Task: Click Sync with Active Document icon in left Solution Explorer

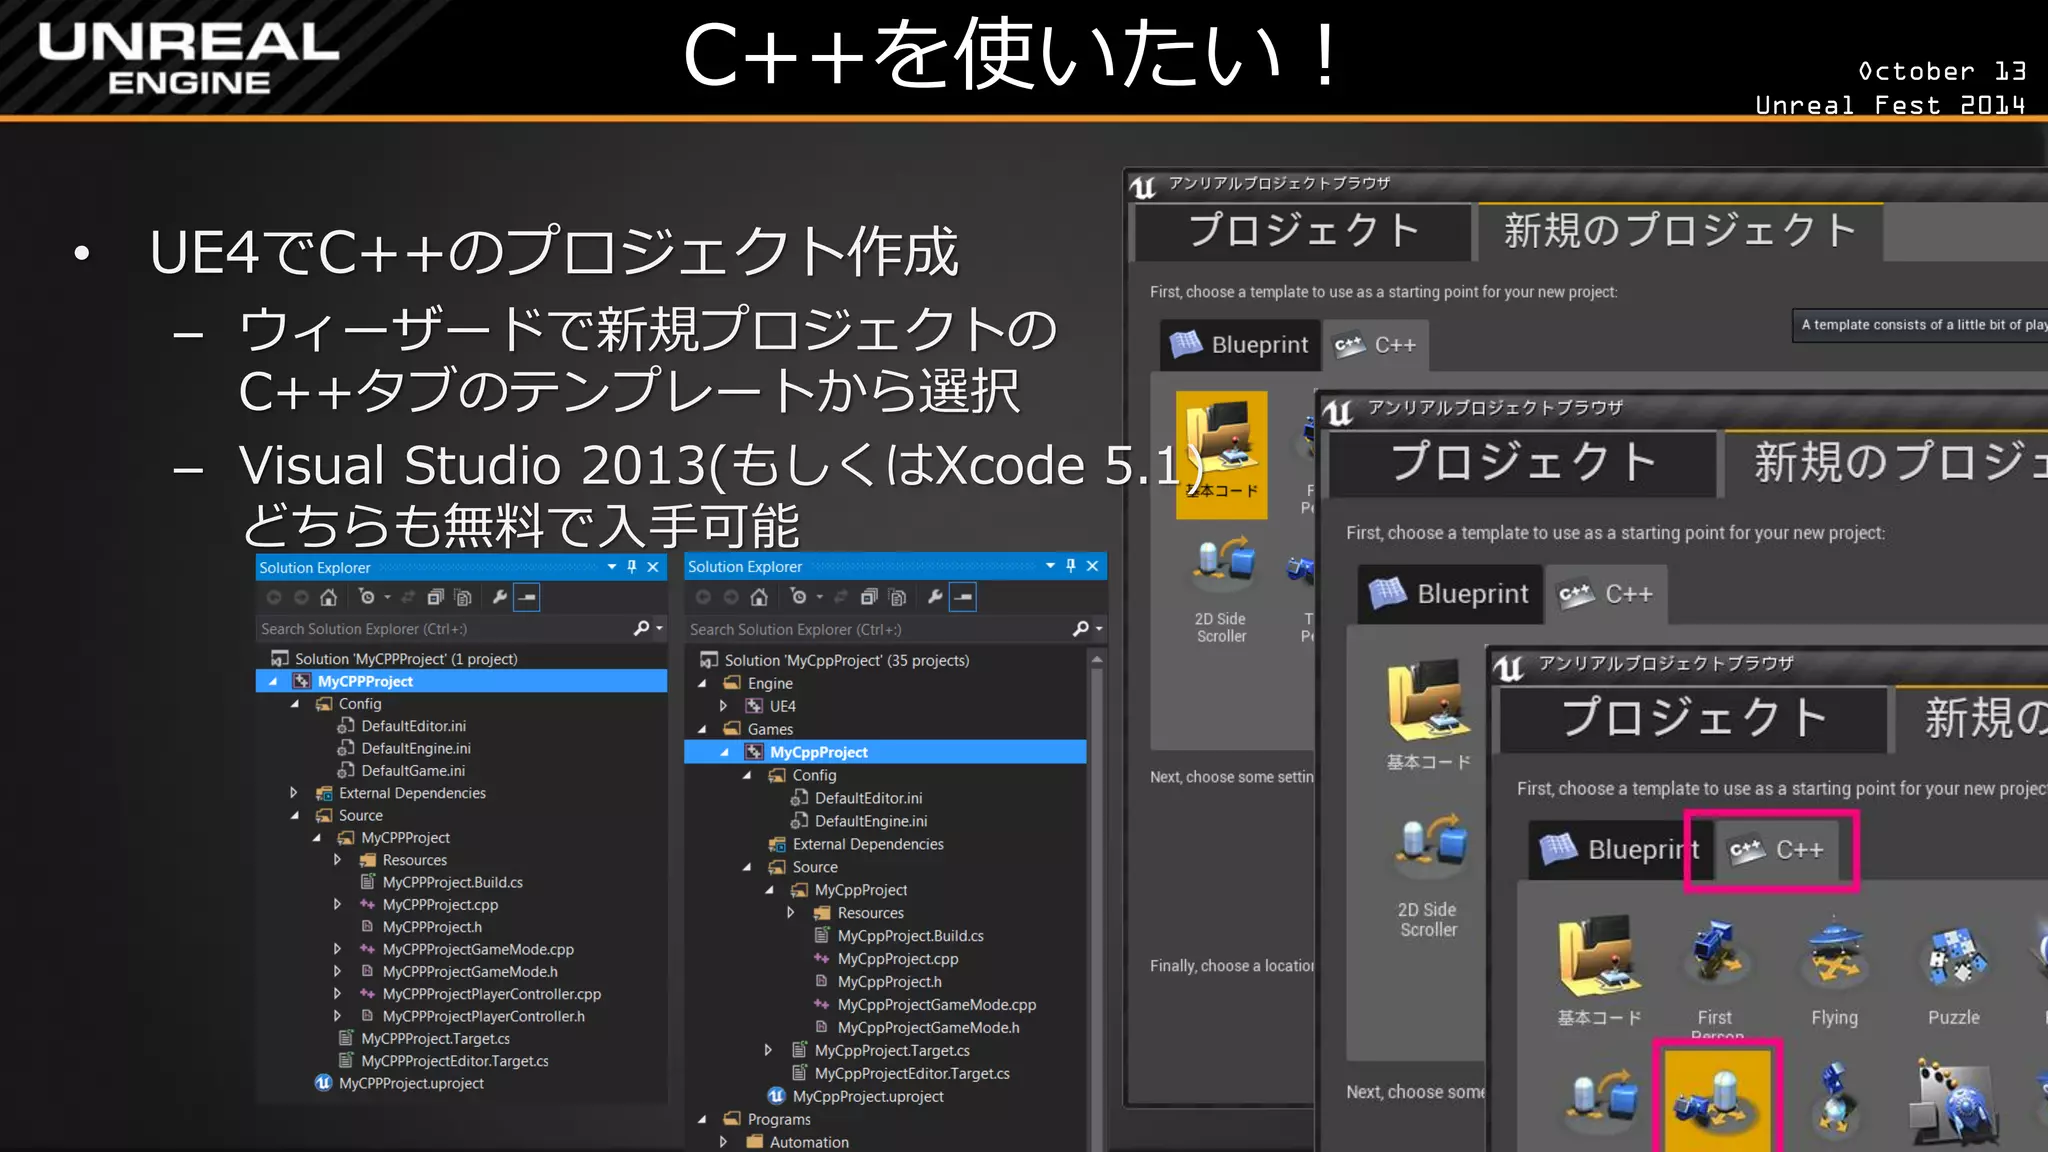Action: pos(408,597)
